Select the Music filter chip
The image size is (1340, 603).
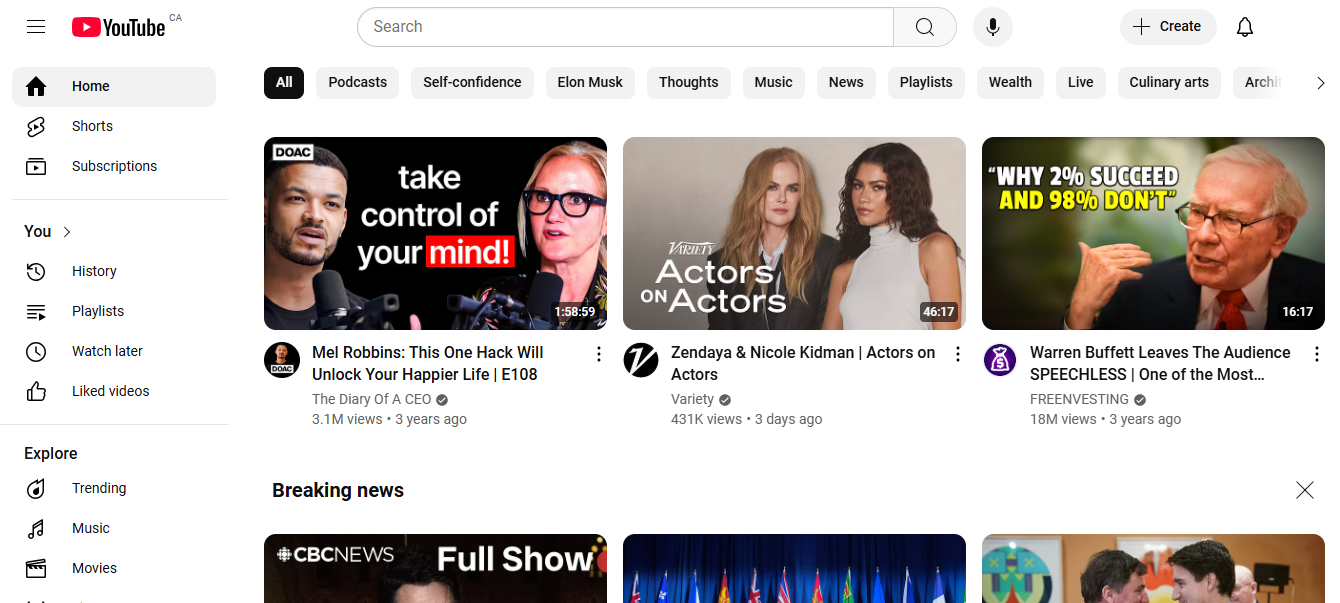[x=774, y=83]
